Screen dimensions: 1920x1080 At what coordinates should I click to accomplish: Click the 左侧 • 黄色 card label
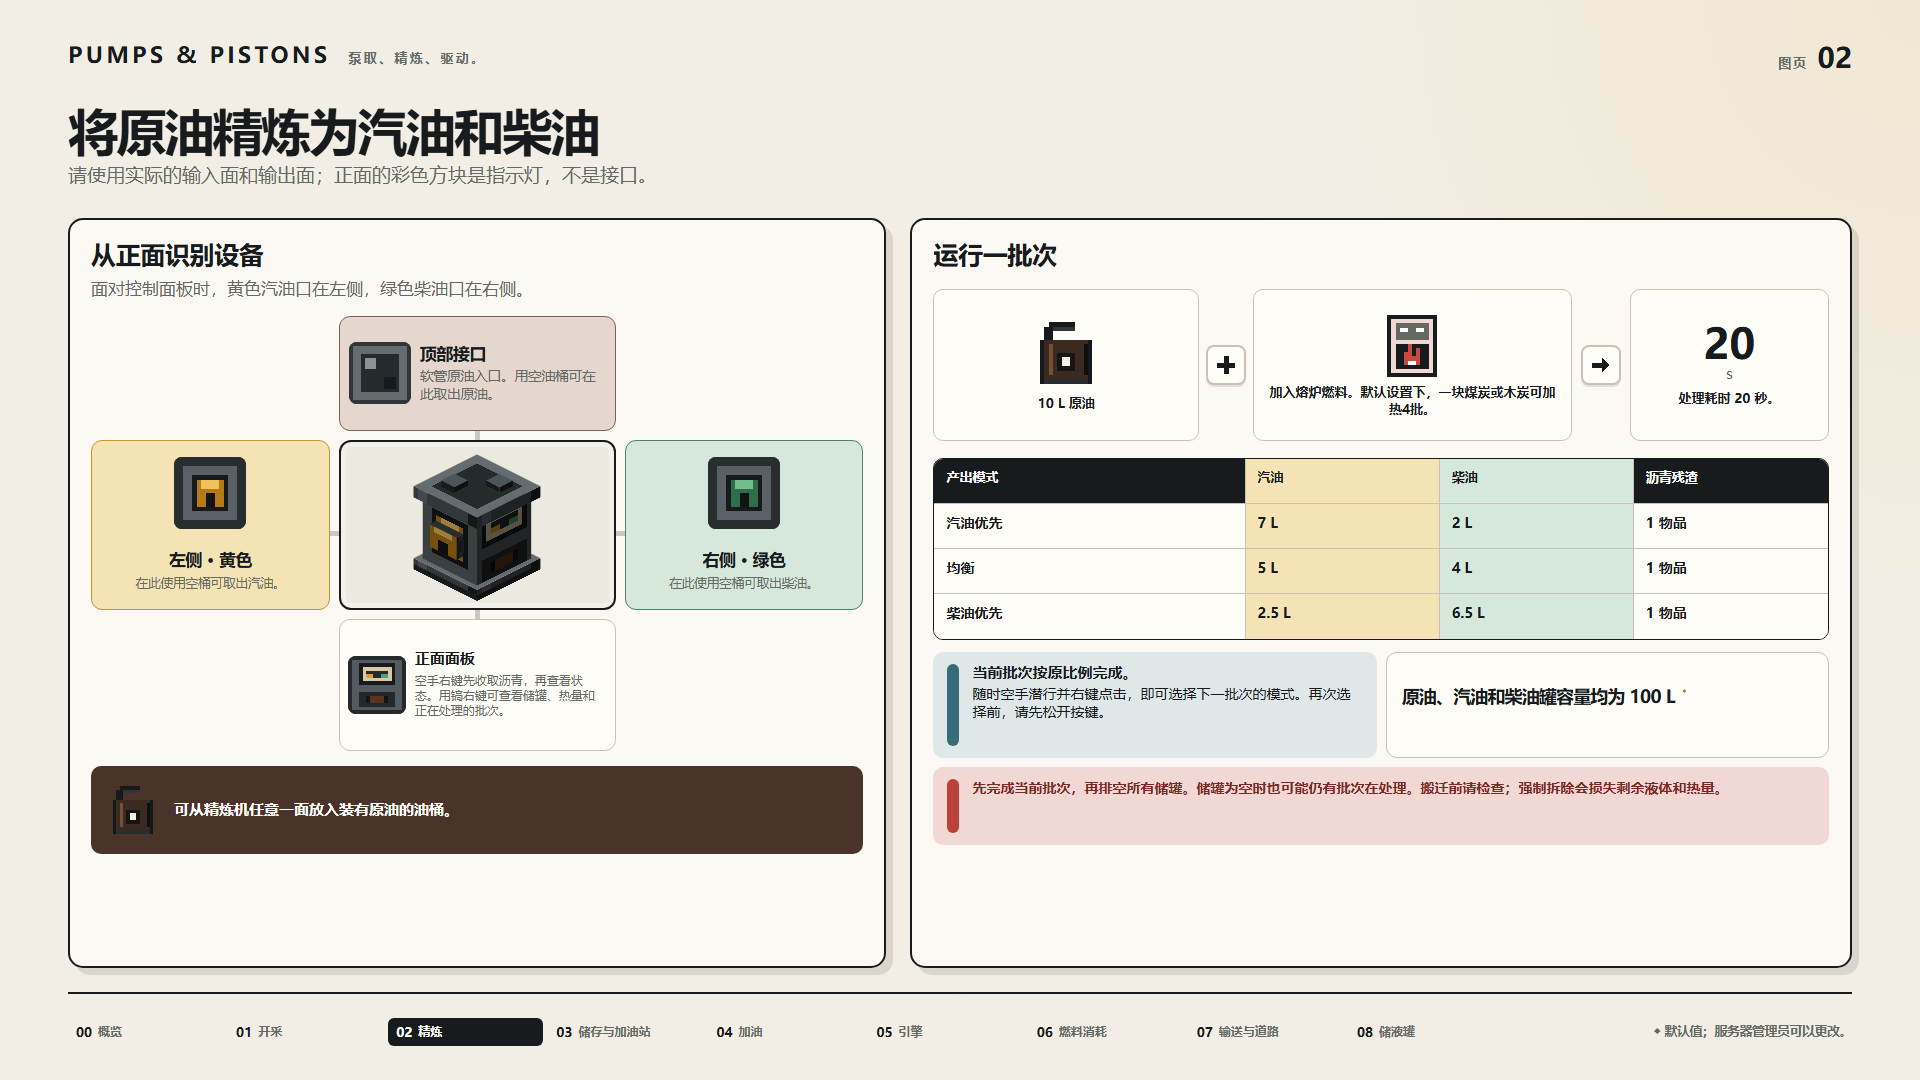pos(210,560)
